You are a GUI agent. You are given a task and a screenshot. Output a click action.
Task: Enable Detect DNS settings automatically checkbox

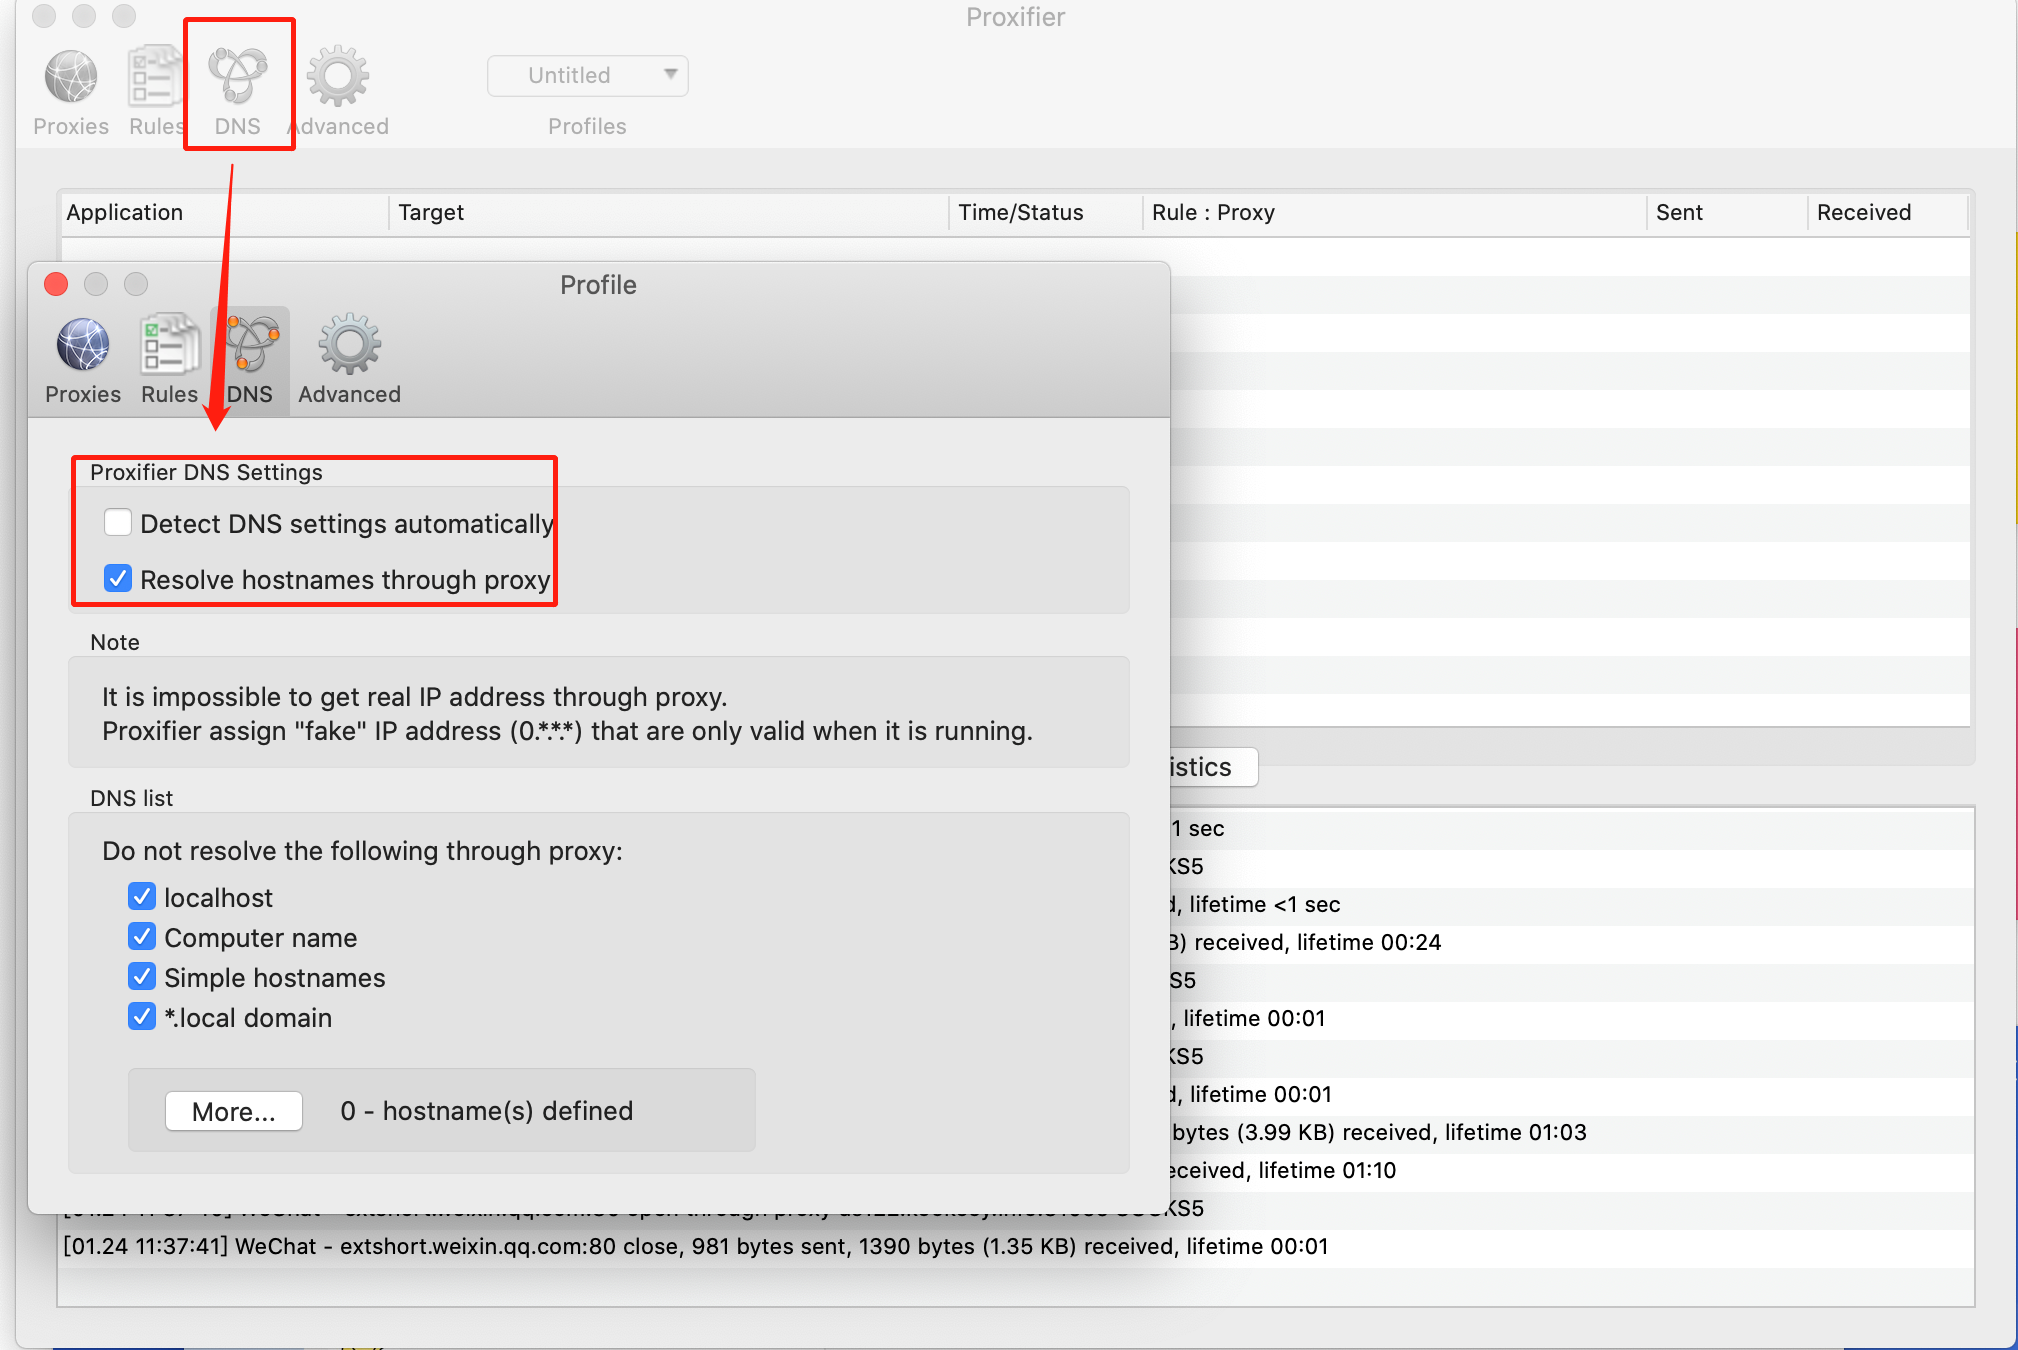[x=118, y=523]
